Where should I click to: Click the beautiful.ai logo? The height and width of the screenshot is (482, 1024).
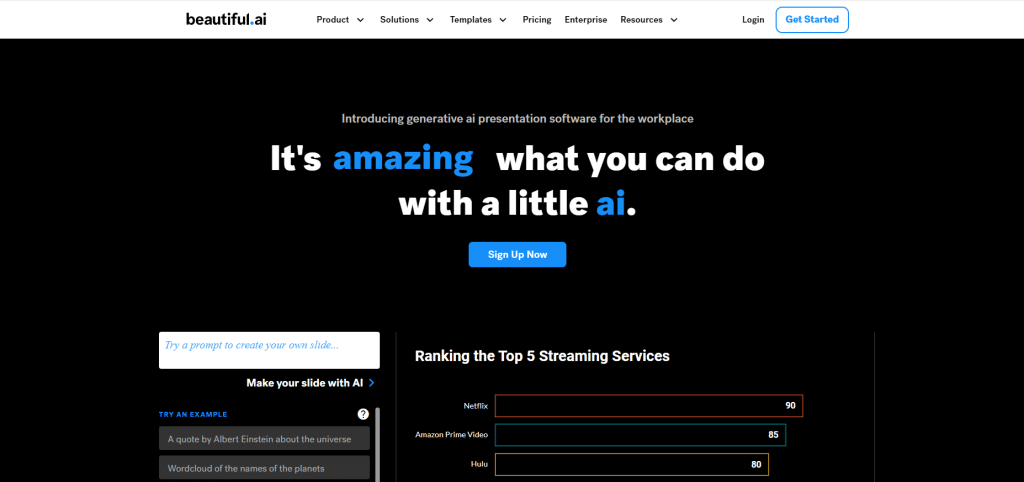click(x=225, y=19)
